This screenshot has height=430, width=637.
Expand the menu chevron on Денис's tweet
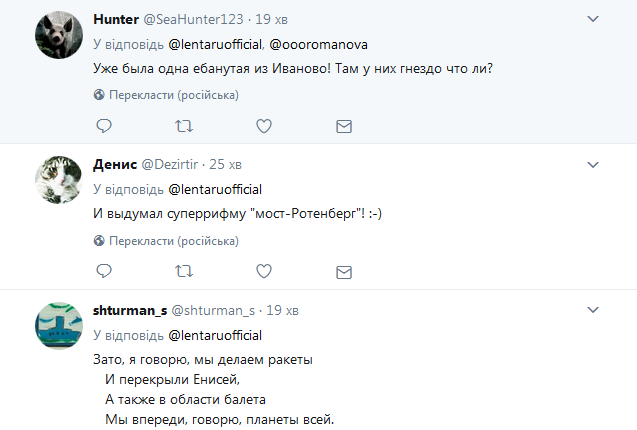click(x=592, y=163)
